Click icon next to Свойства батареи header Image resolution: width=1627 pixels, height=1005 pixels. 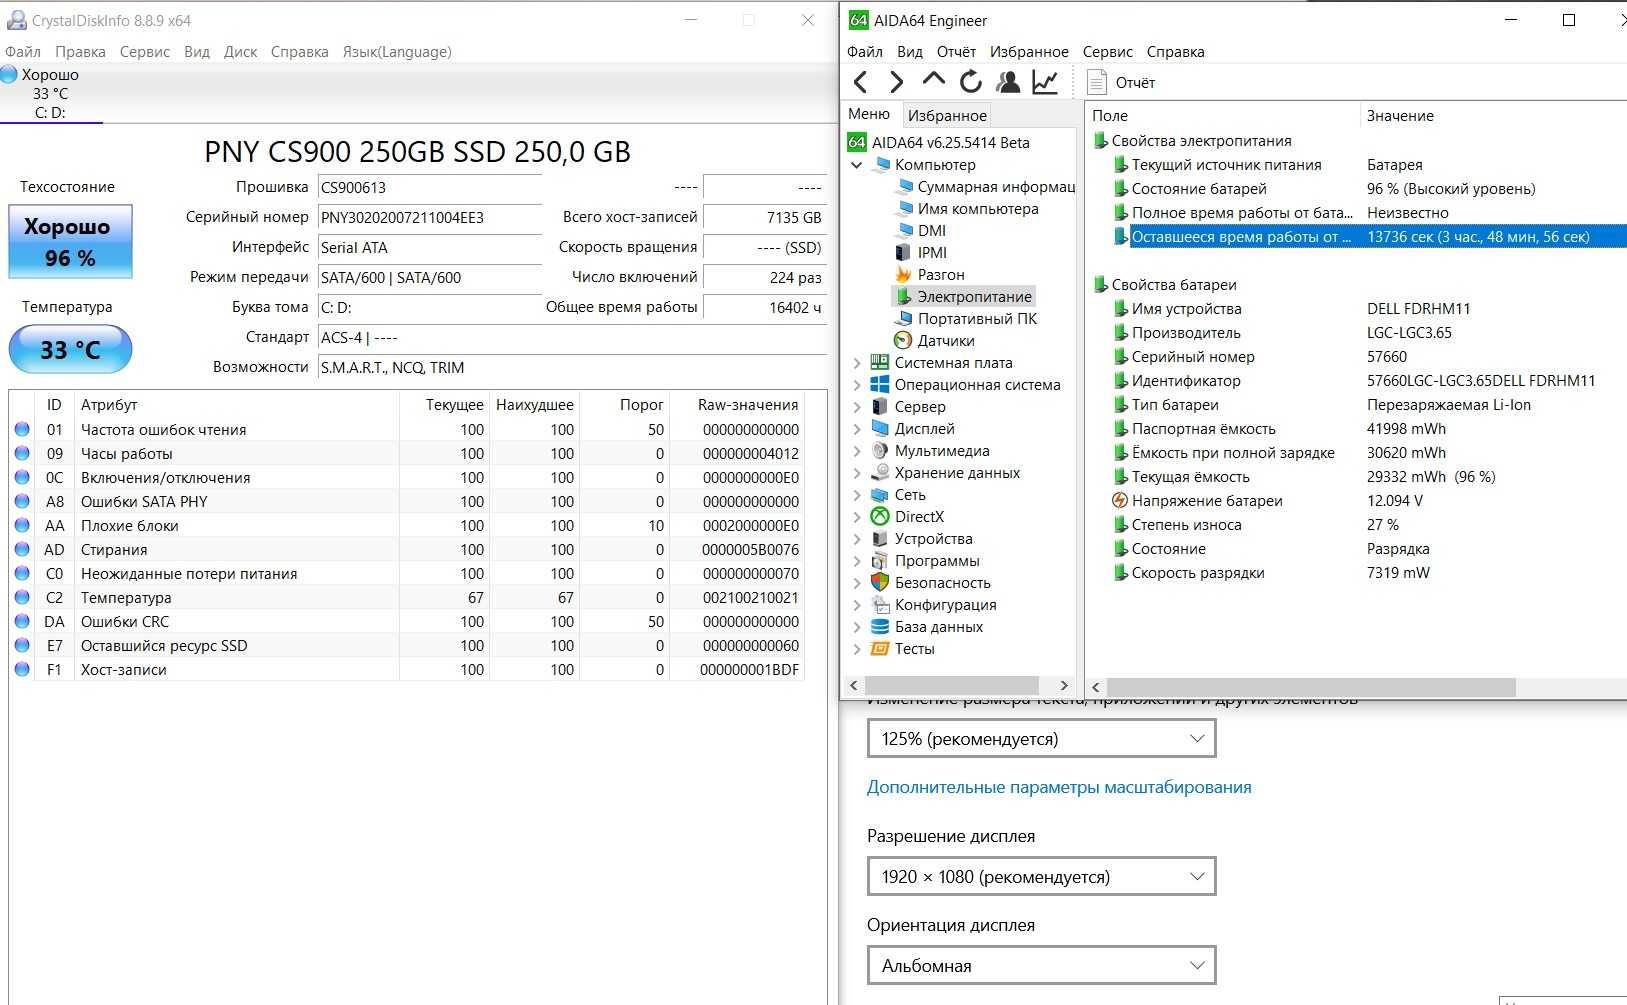tap(1101, 285)
